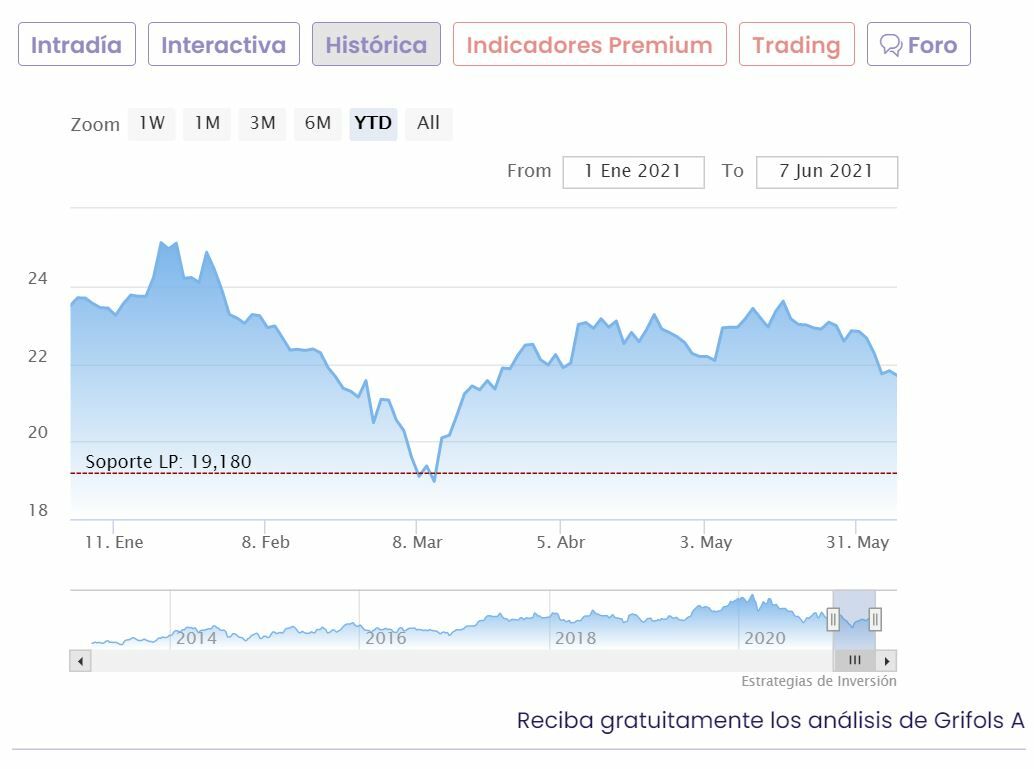
Task: Switch to the Interactiva tab
Action: [x=223, y=45]
